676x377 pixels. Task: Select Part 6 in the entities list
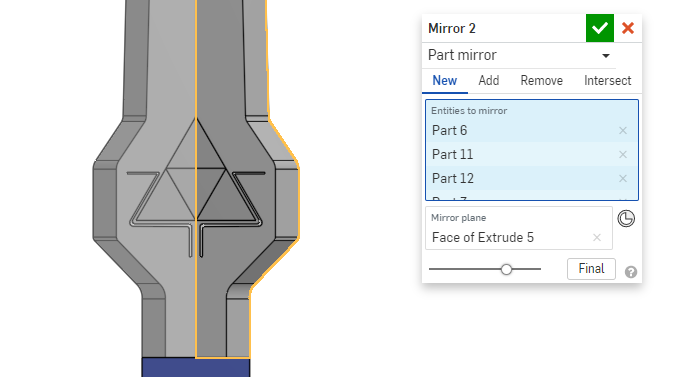click(532, 130)
